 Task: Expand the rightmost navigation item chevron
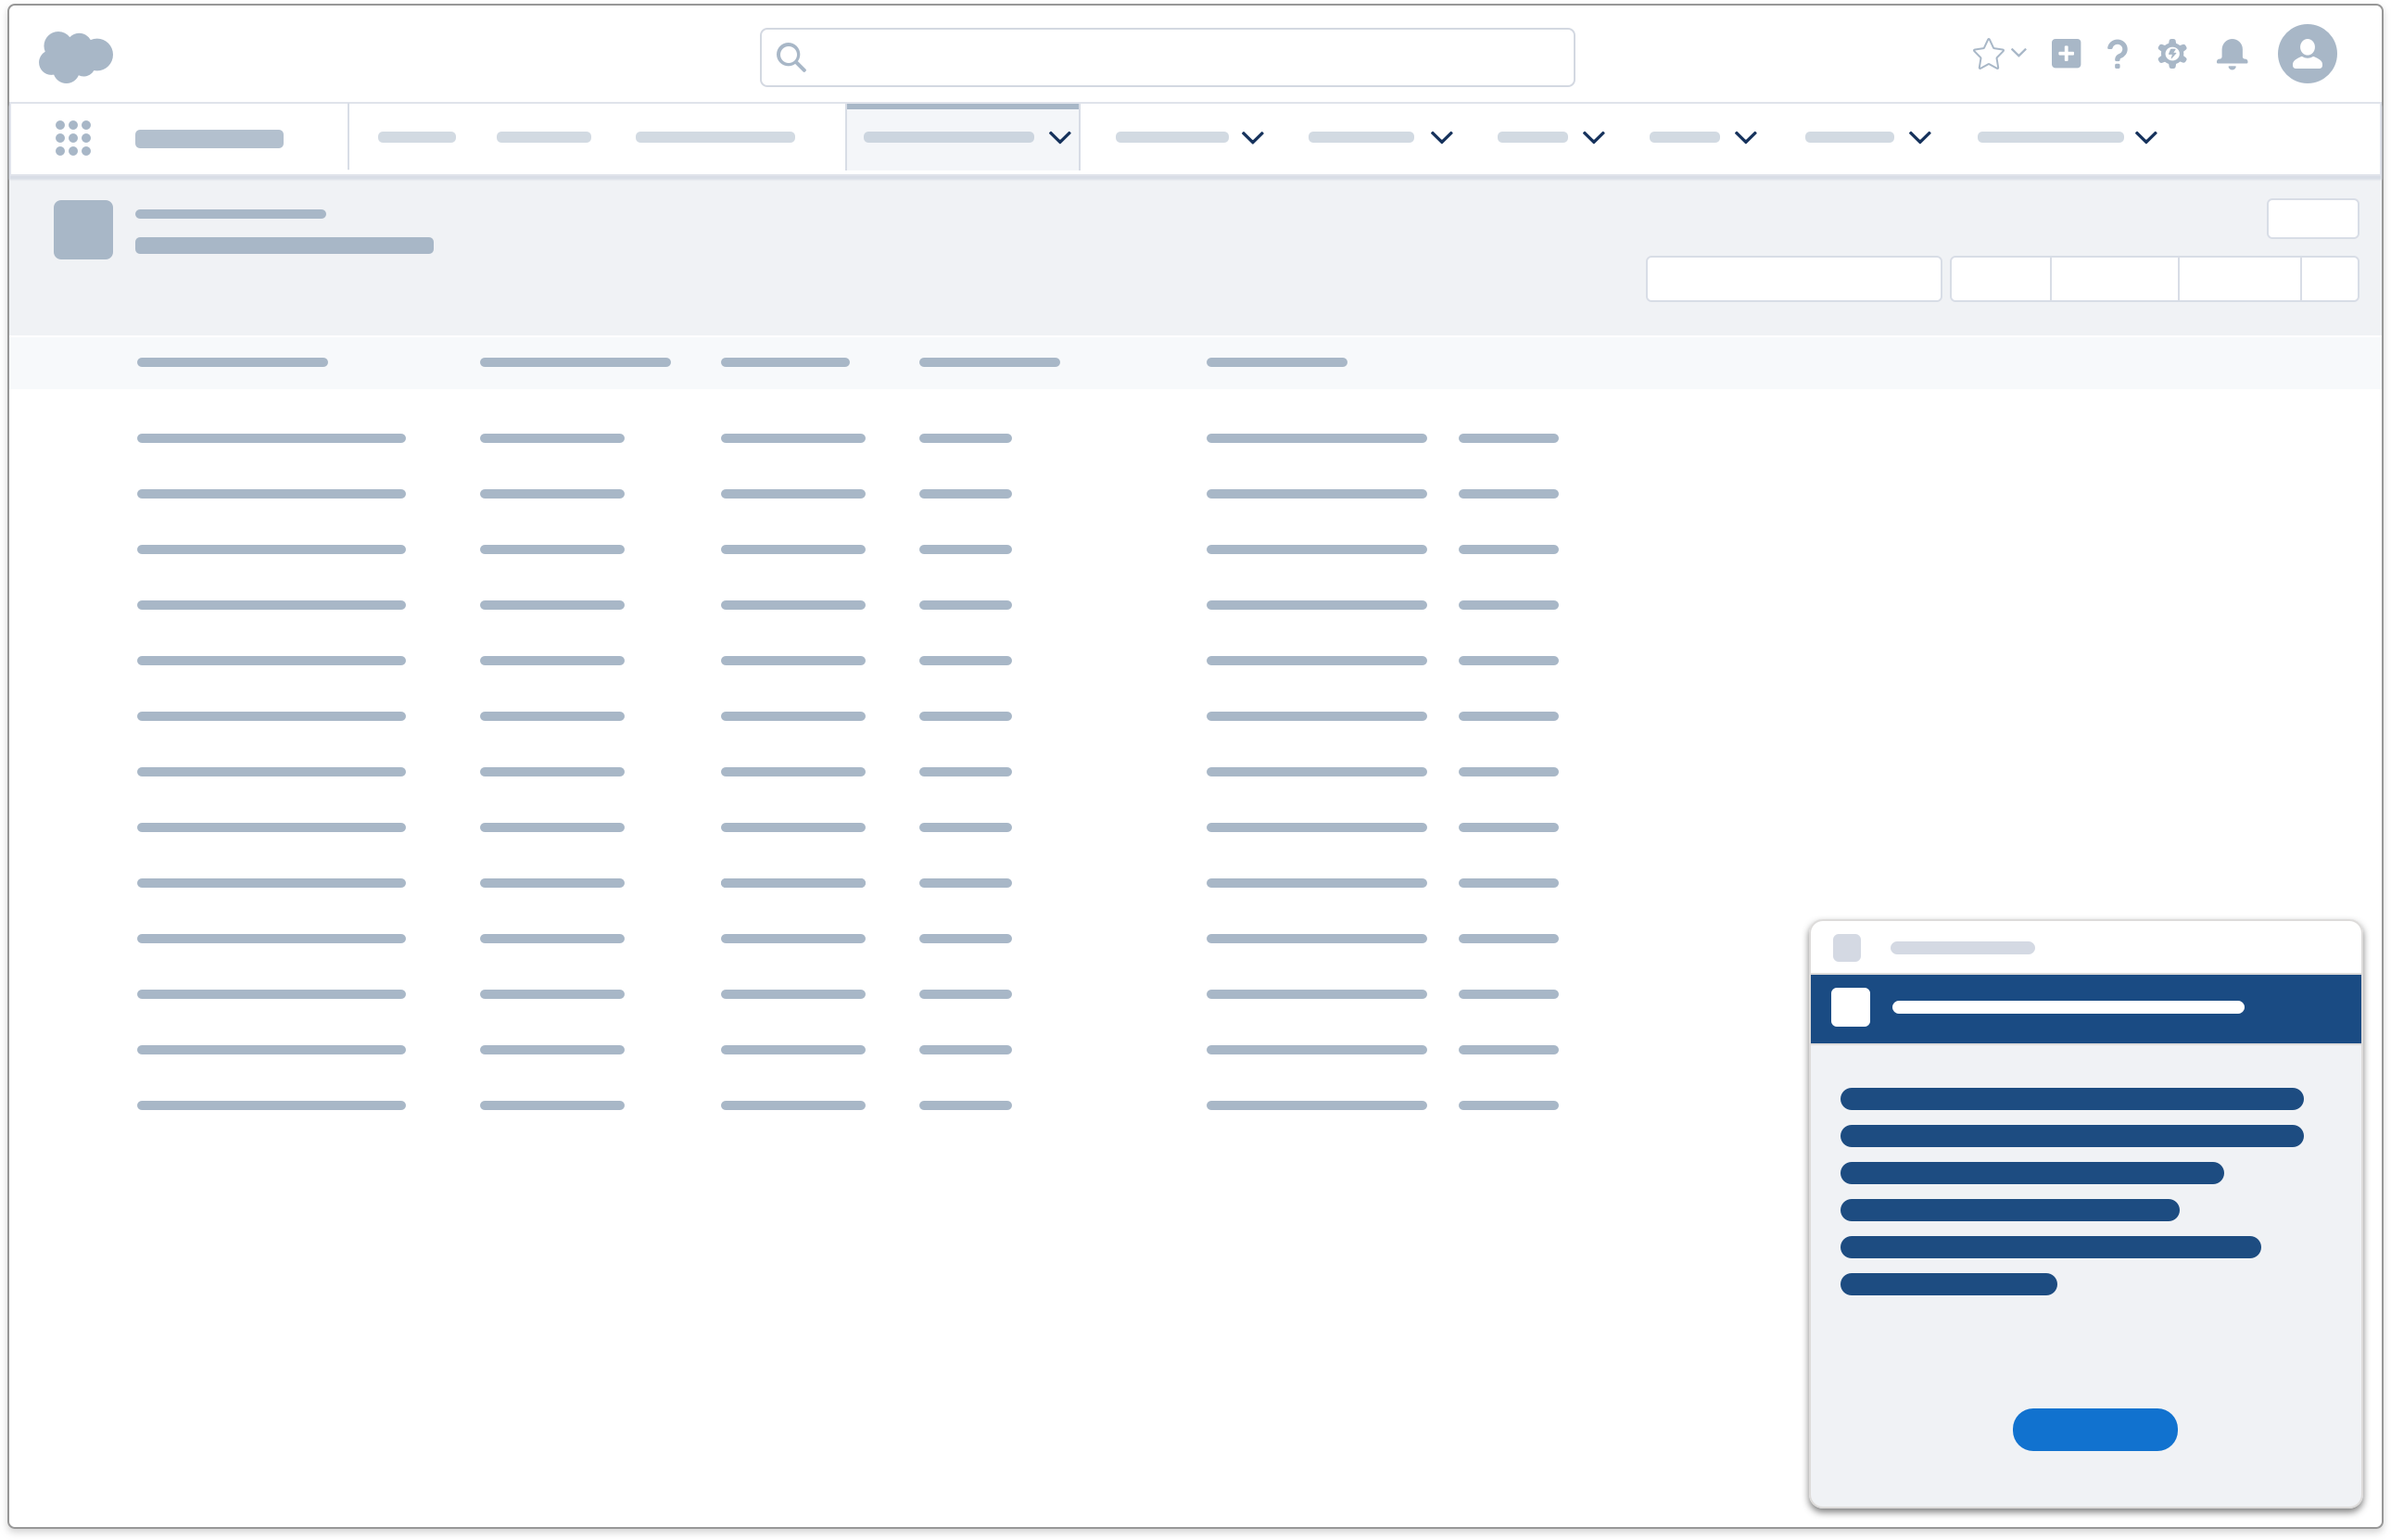2144,138
